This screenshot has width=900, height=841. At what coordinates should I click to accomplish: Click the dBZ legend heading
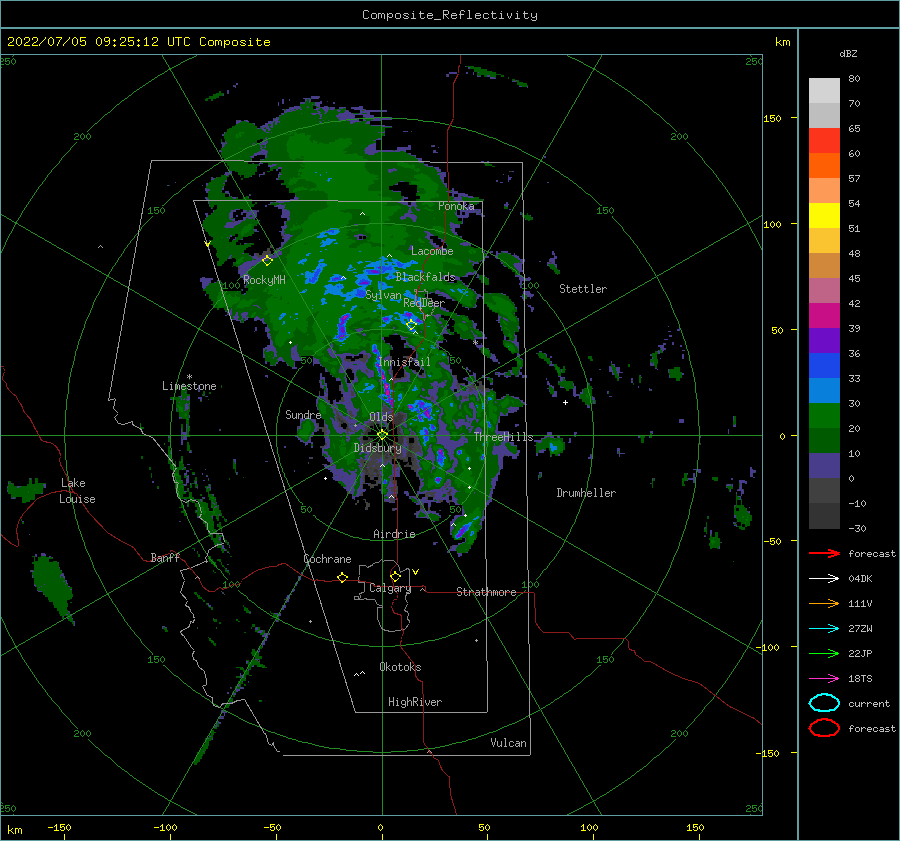point(848,53)
